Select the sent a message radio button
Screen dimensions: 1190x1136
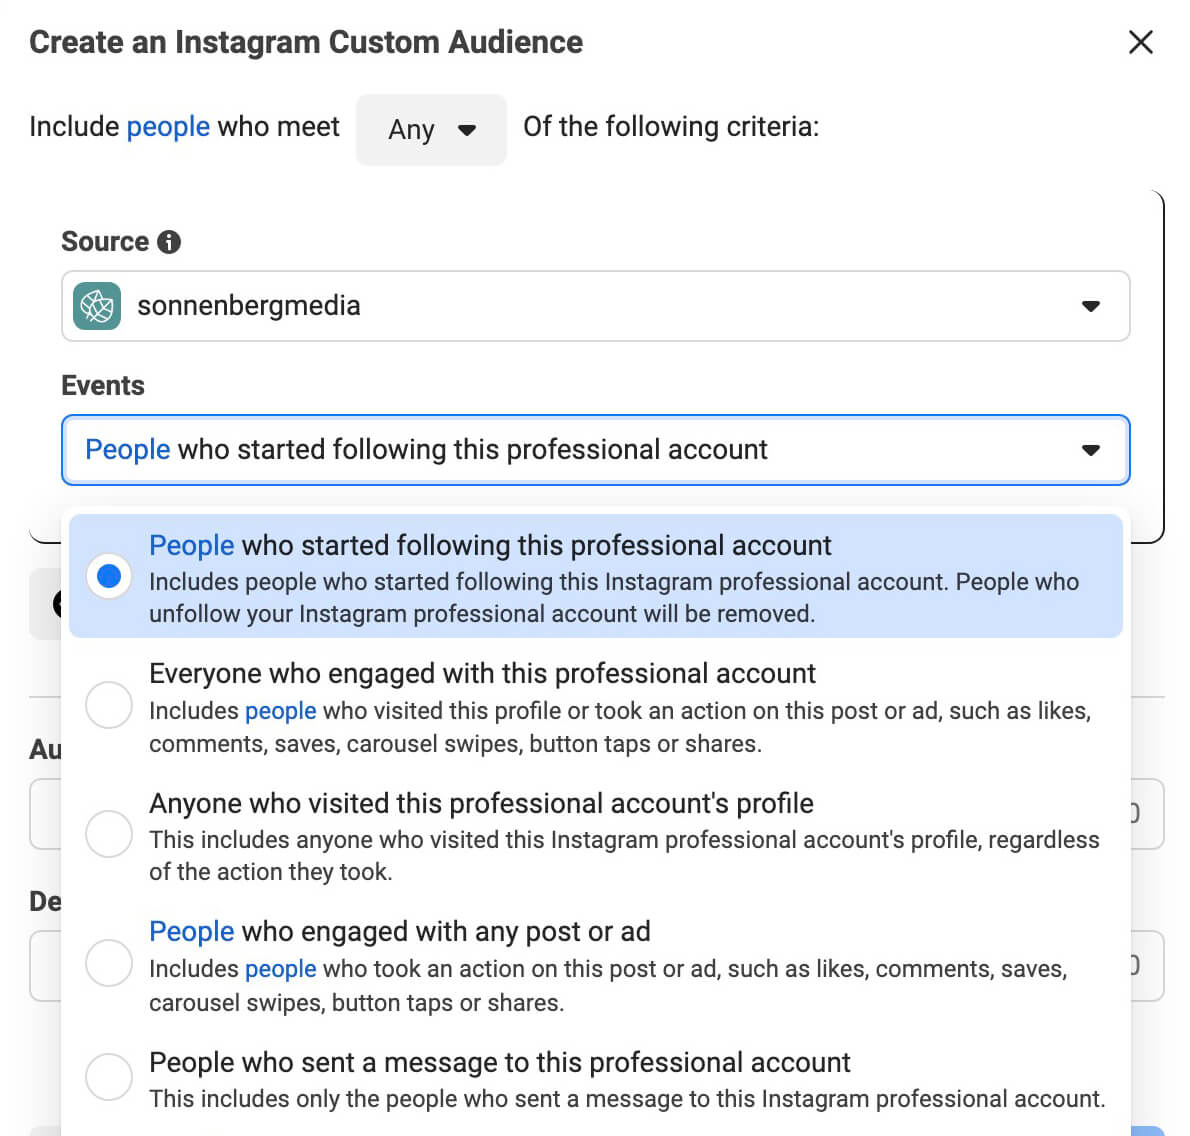tap(109, 1077)
